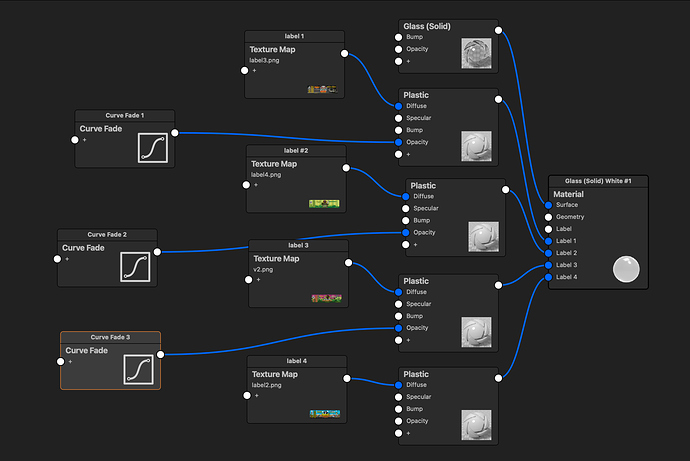Viewport: 690px width, 461px height.
Task: Click the output socket of label #2 Texture Map
Action: [x=346, y=168]
